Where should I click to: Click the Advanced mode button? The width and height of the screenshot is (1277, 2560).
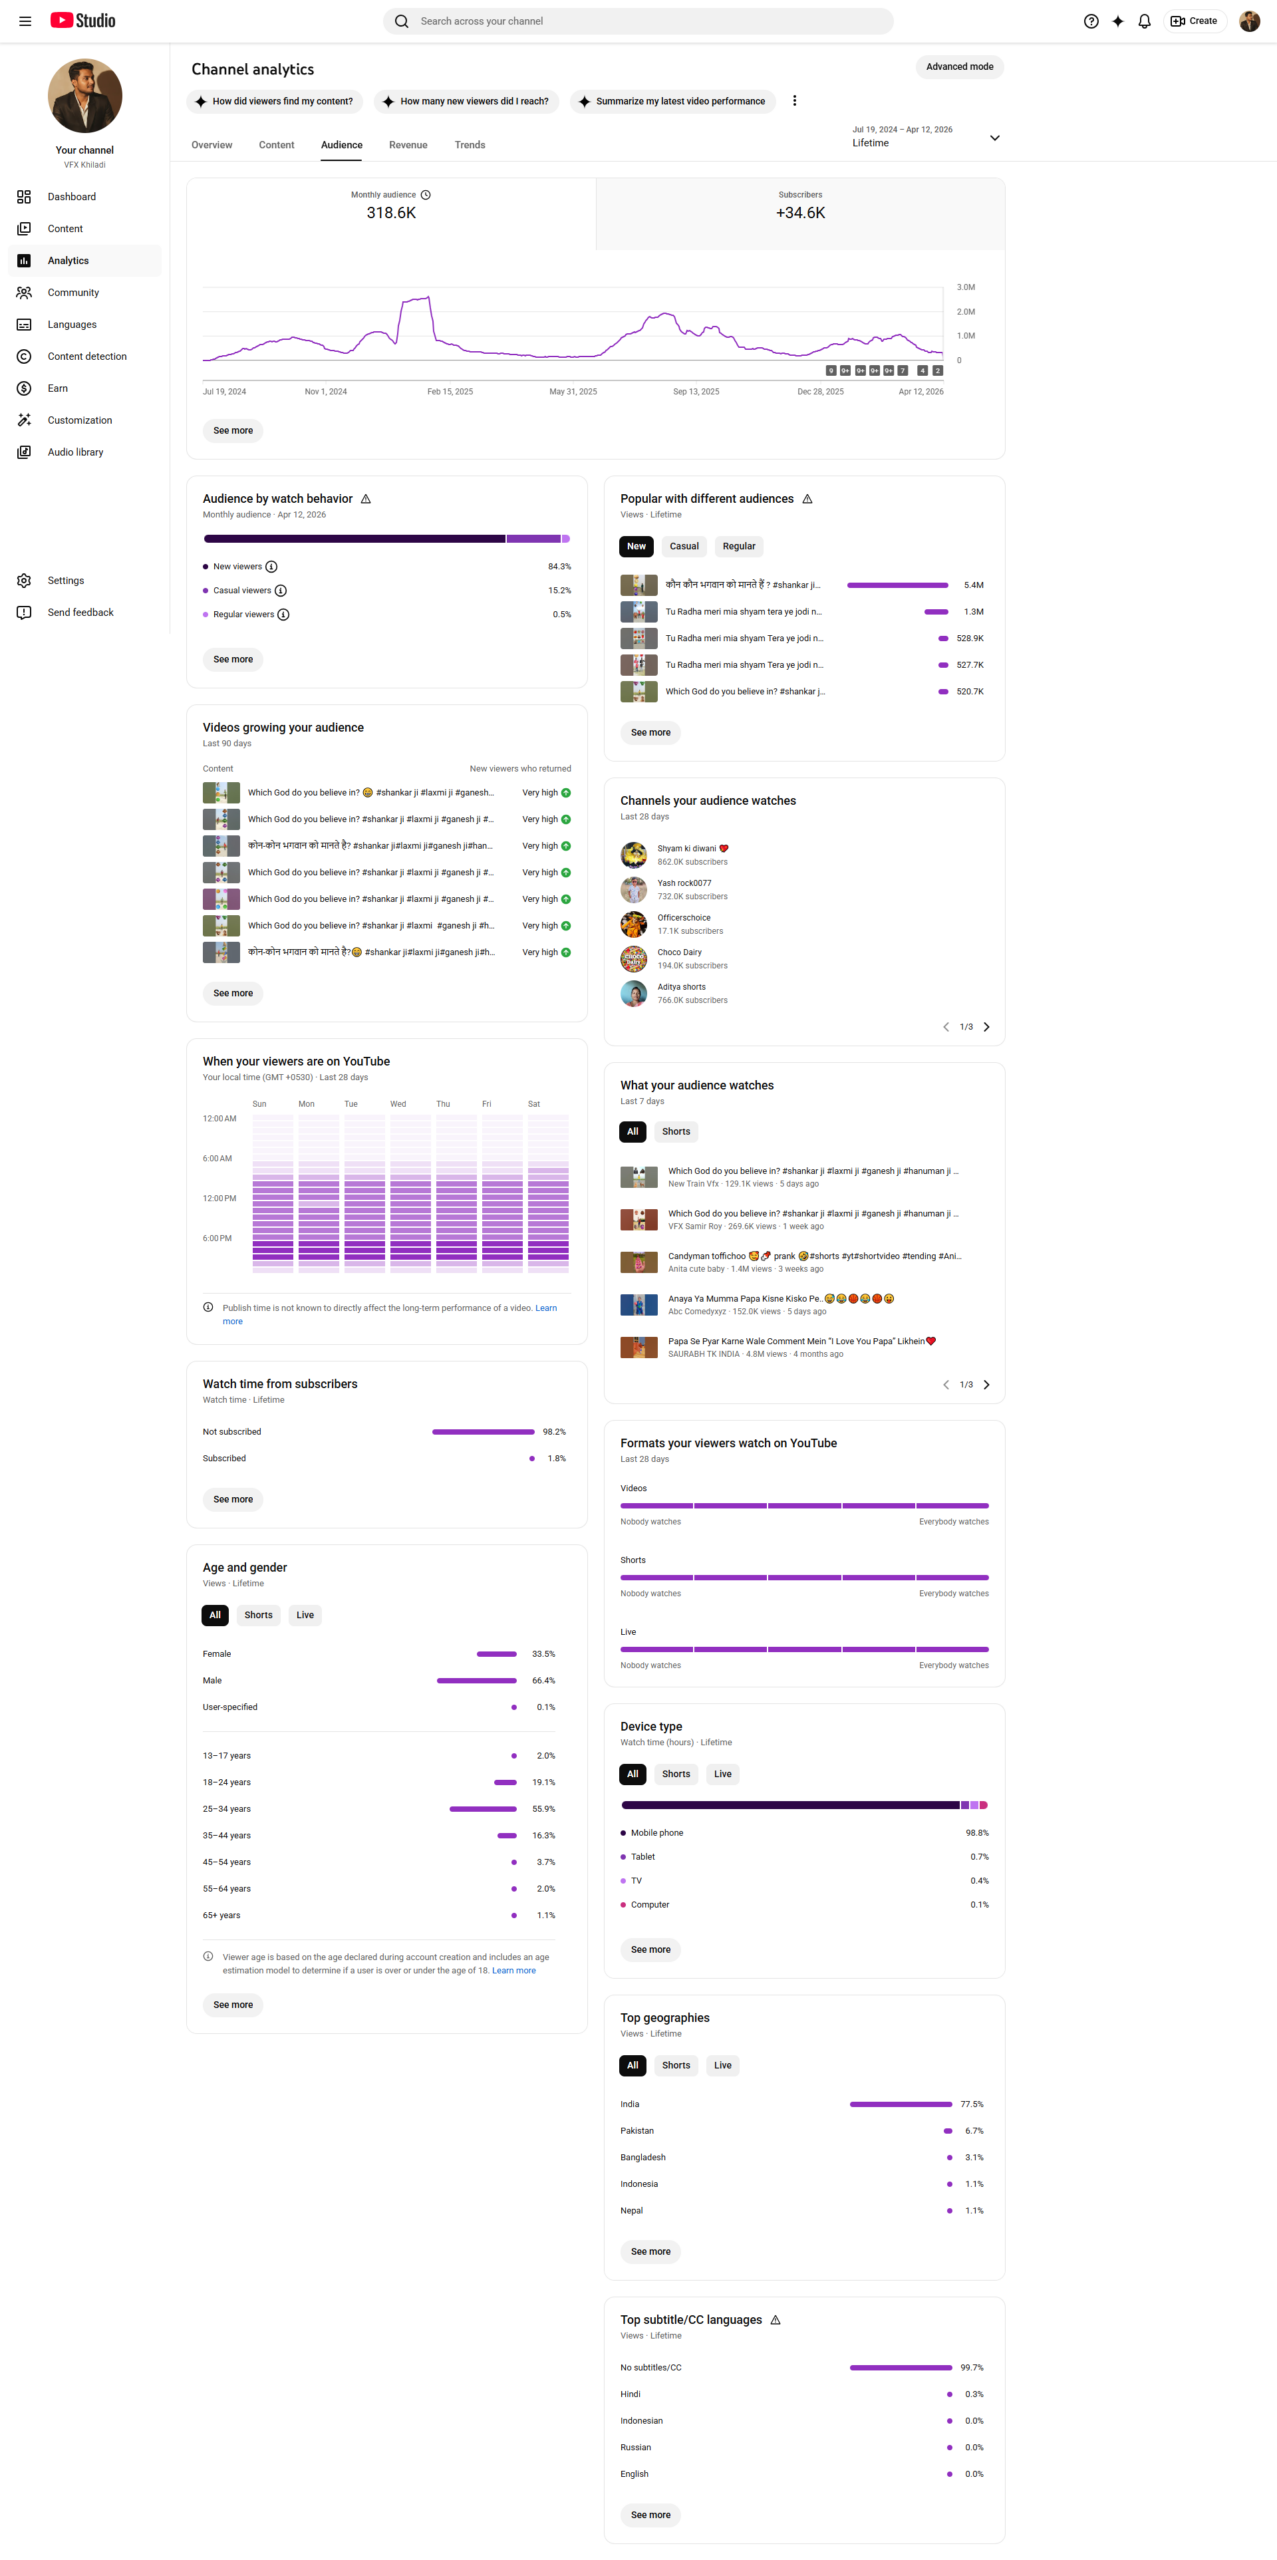pyautogui.click(x=959, y=67)
